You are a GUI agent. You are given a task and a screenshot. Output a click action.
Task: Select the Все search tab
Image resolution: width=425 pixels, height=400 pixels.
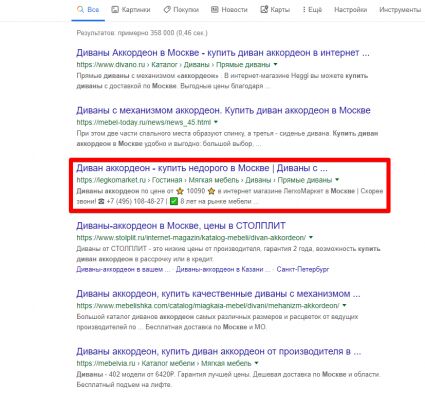click(88, 10)
